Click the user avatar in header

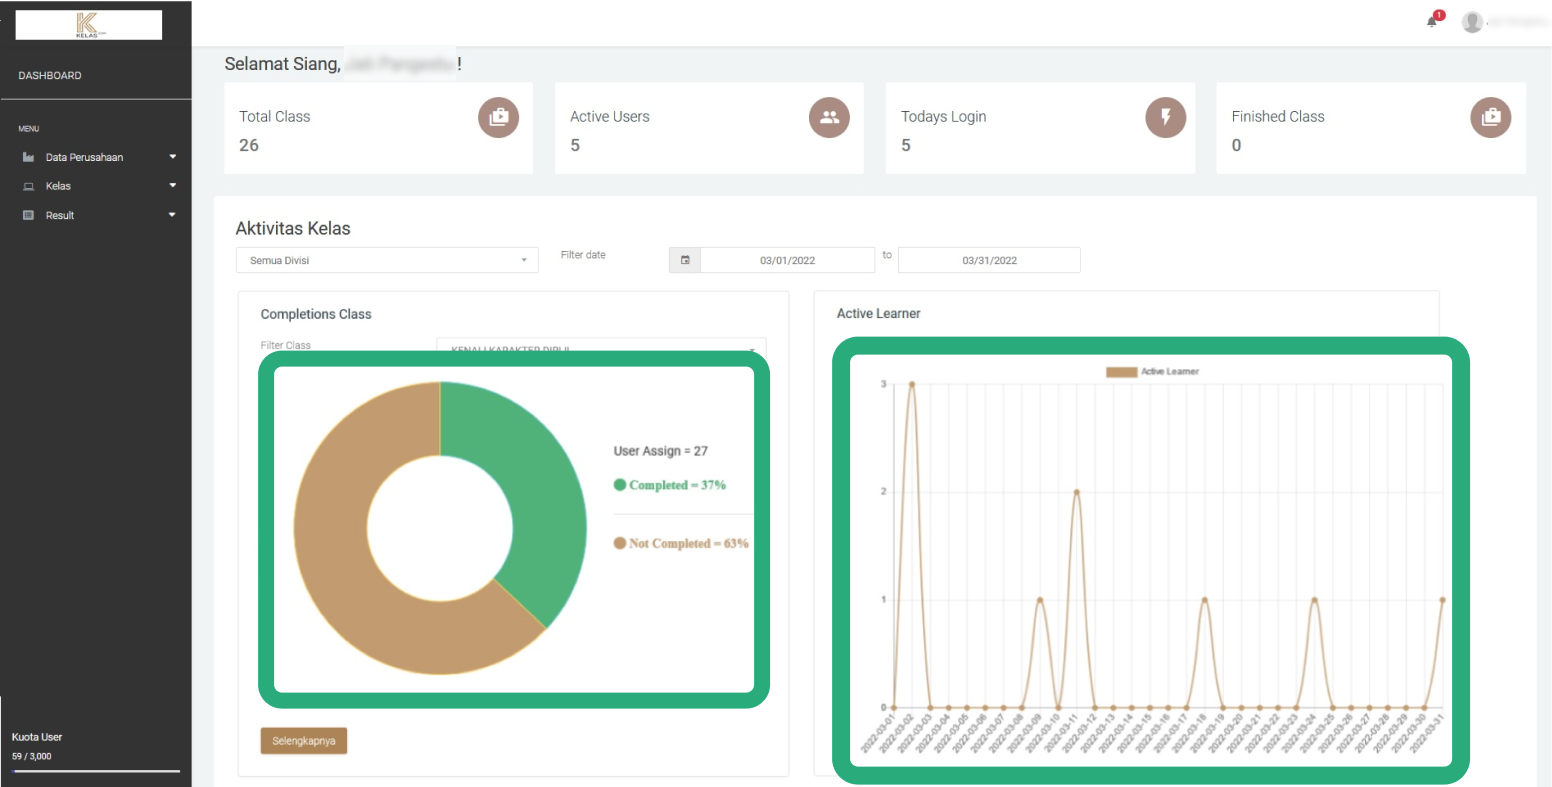coord(1472,21)
